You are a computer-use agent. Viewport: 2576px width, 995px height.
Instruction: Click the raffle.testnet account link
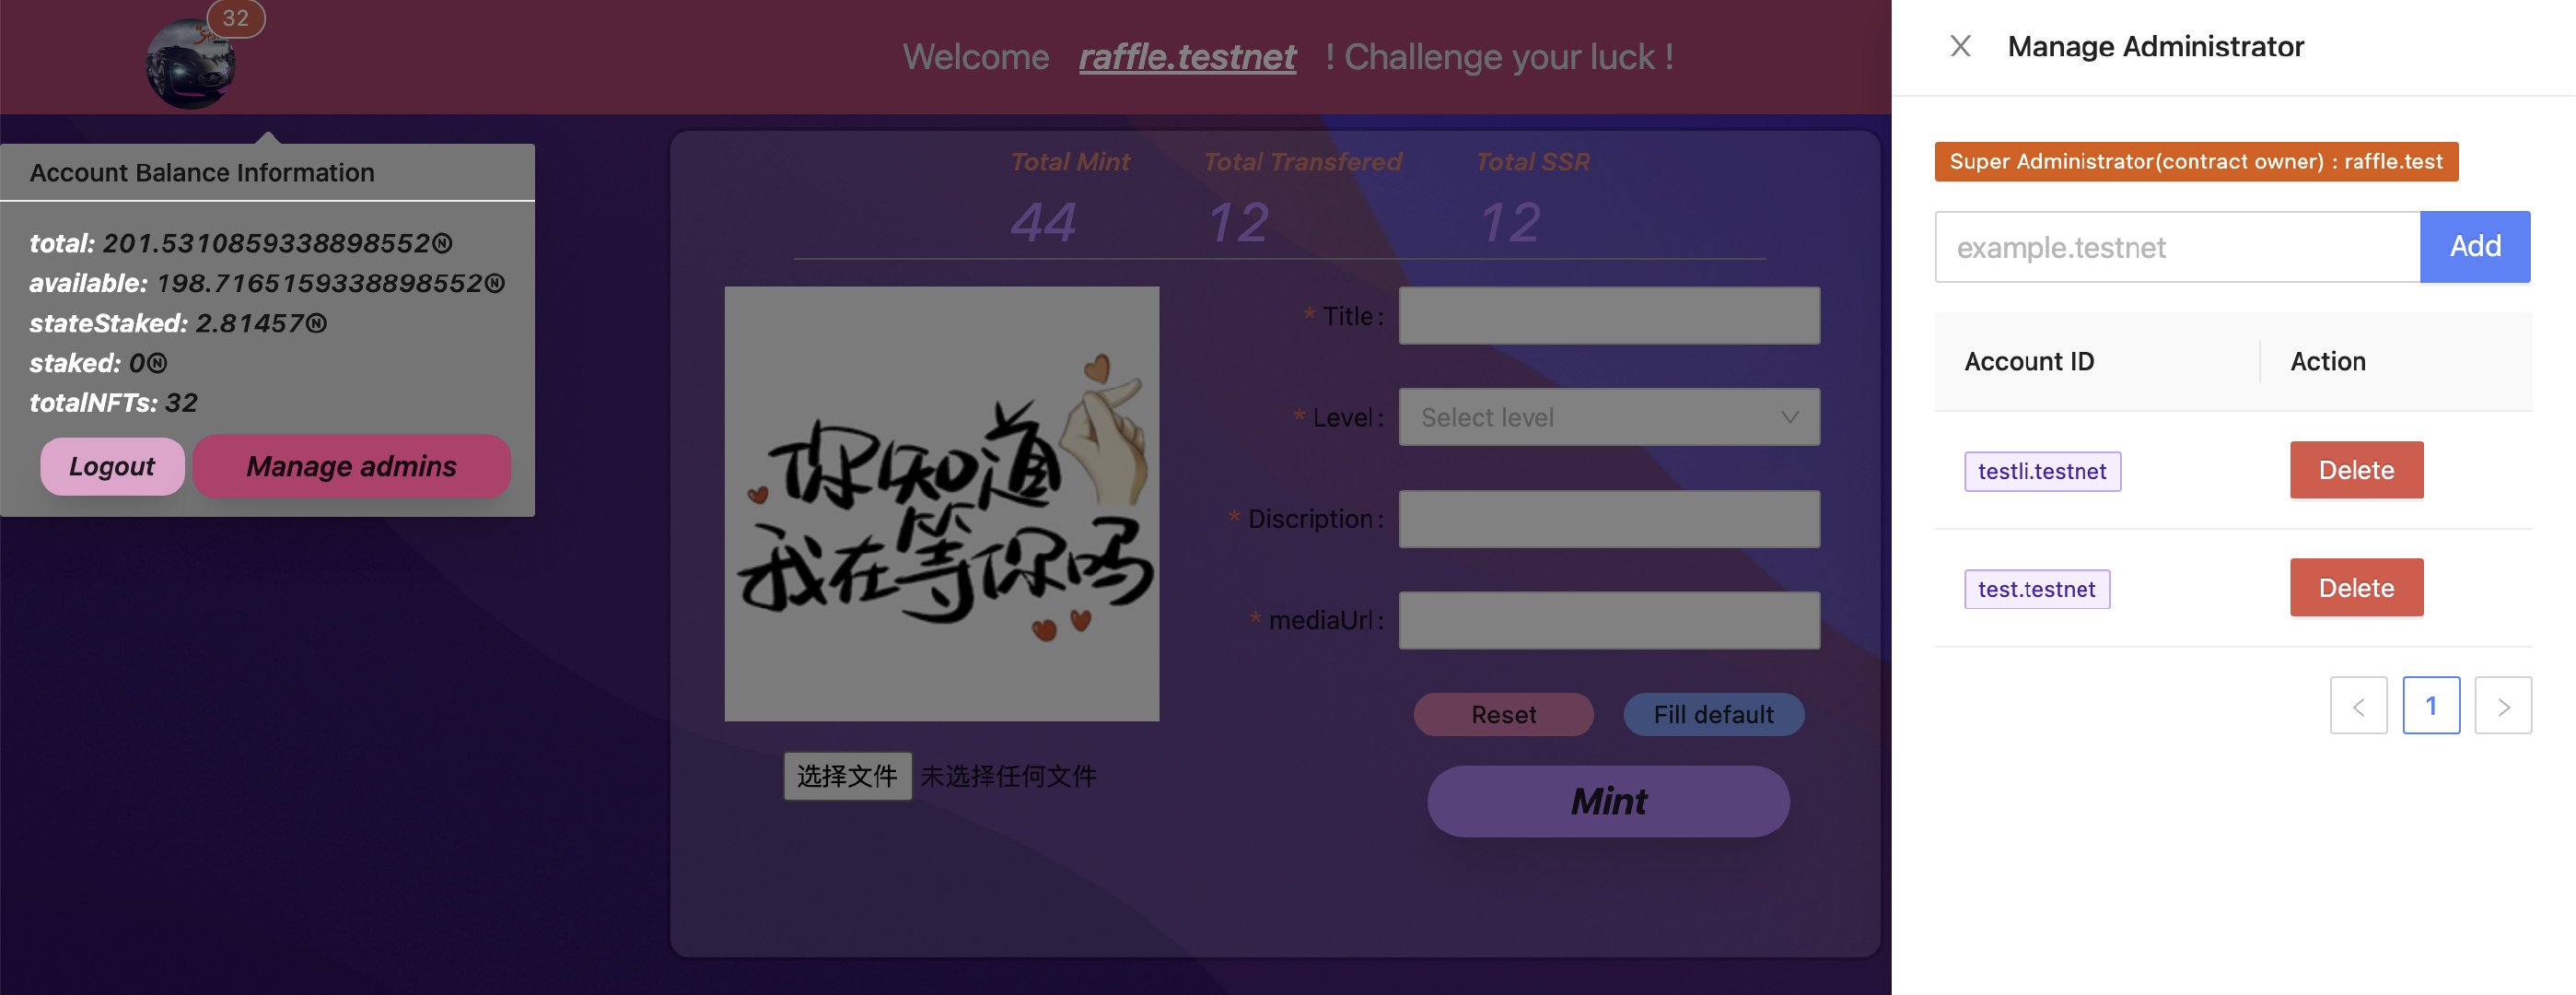point(1187,57)
